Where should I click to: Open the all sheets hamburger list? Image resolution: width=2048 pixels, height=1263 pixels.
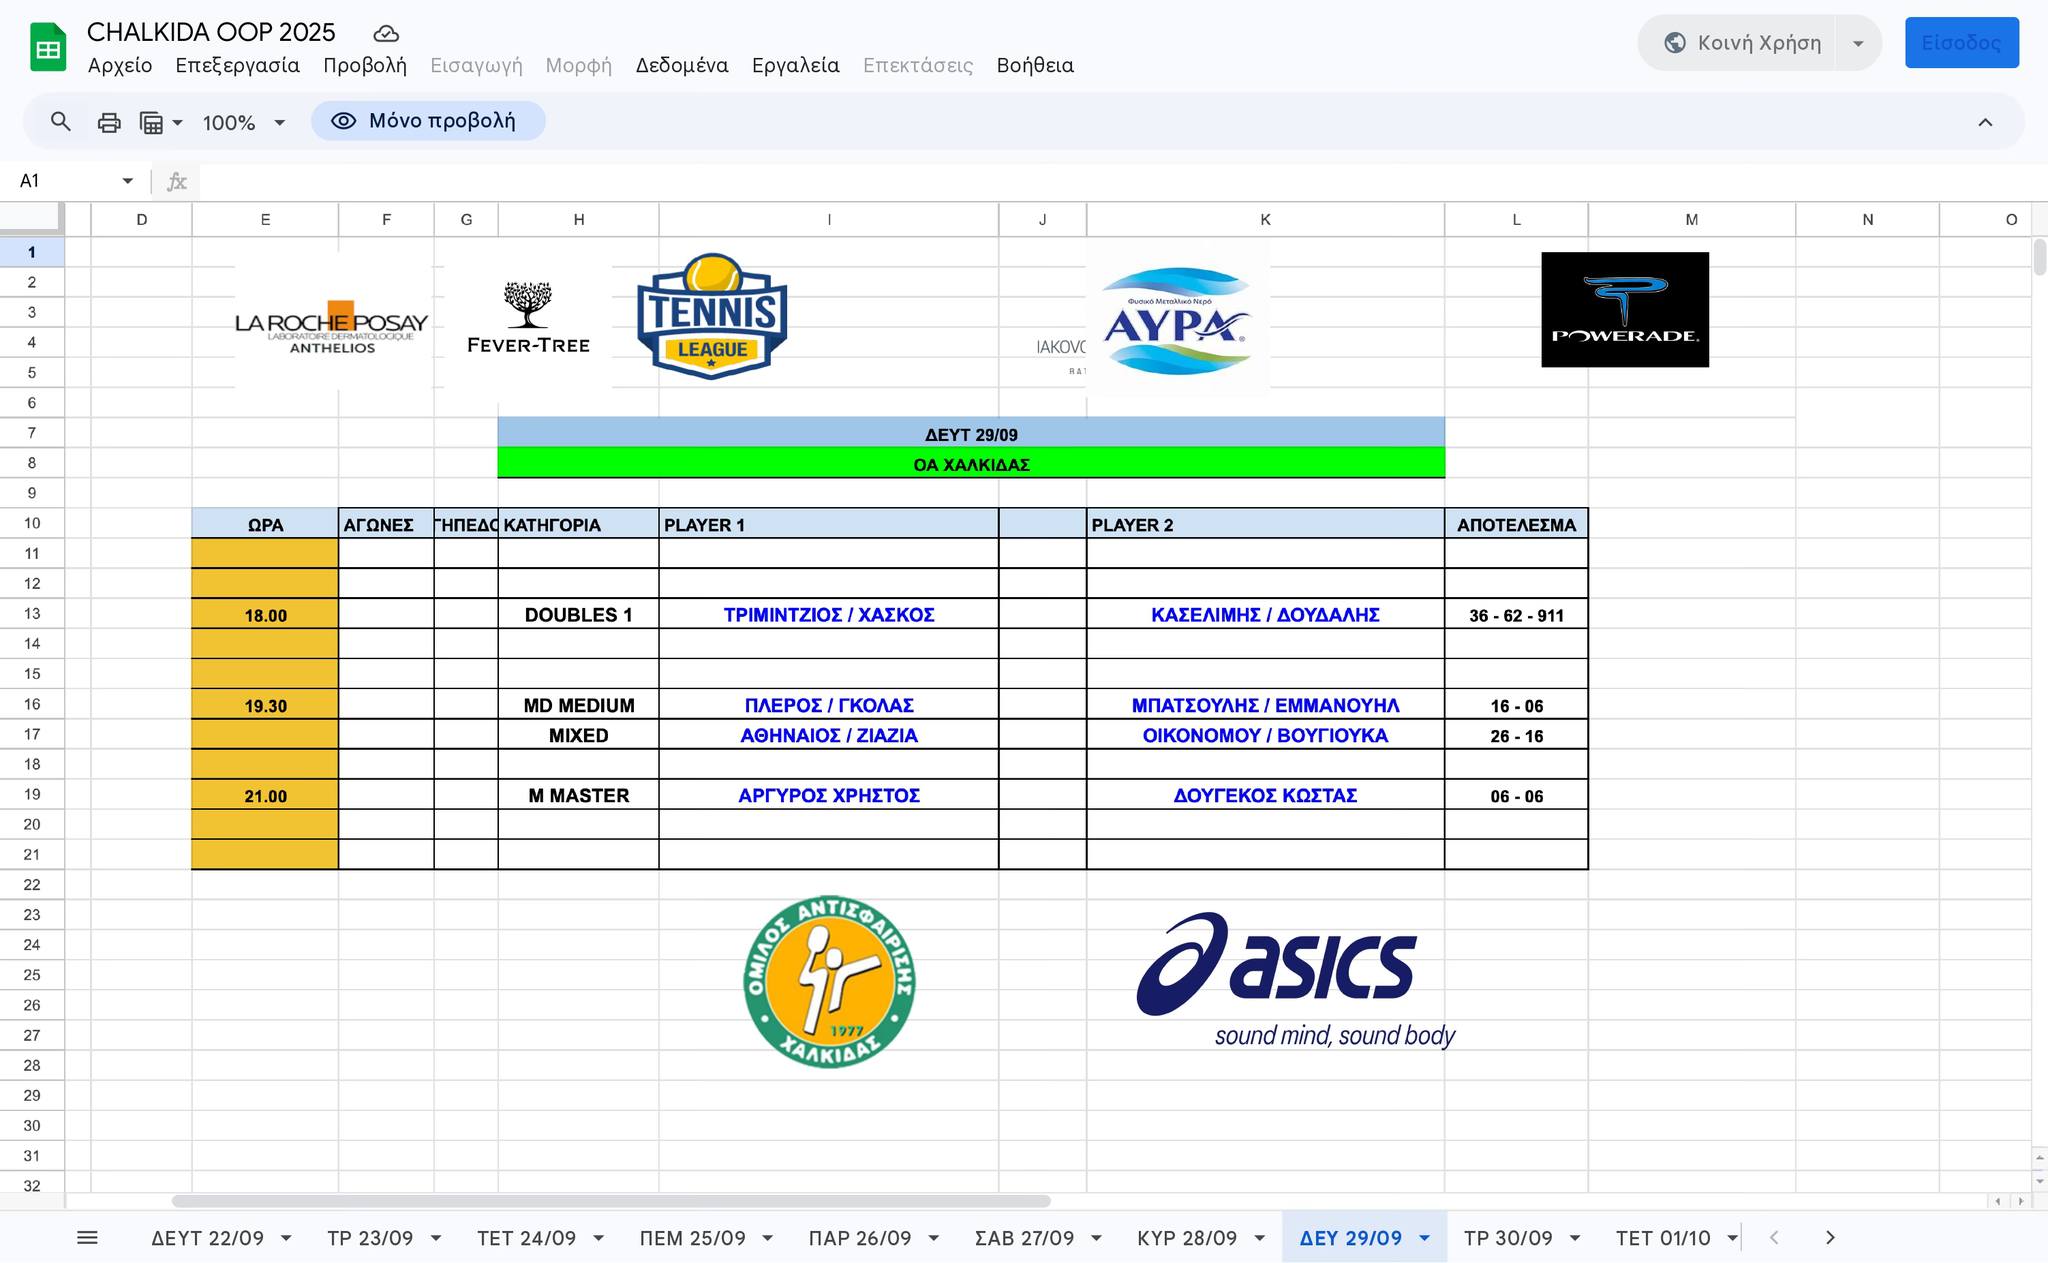point(87,1238)
